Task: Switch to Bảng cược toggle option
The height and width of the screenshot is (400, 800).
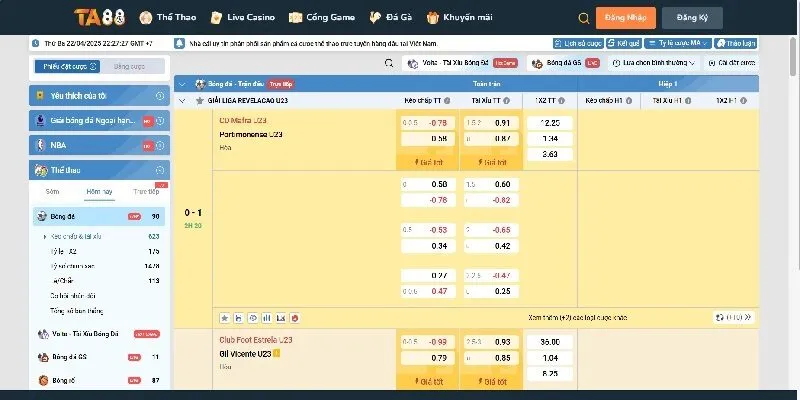Action: pyautogui.click(x=130, y=66)
